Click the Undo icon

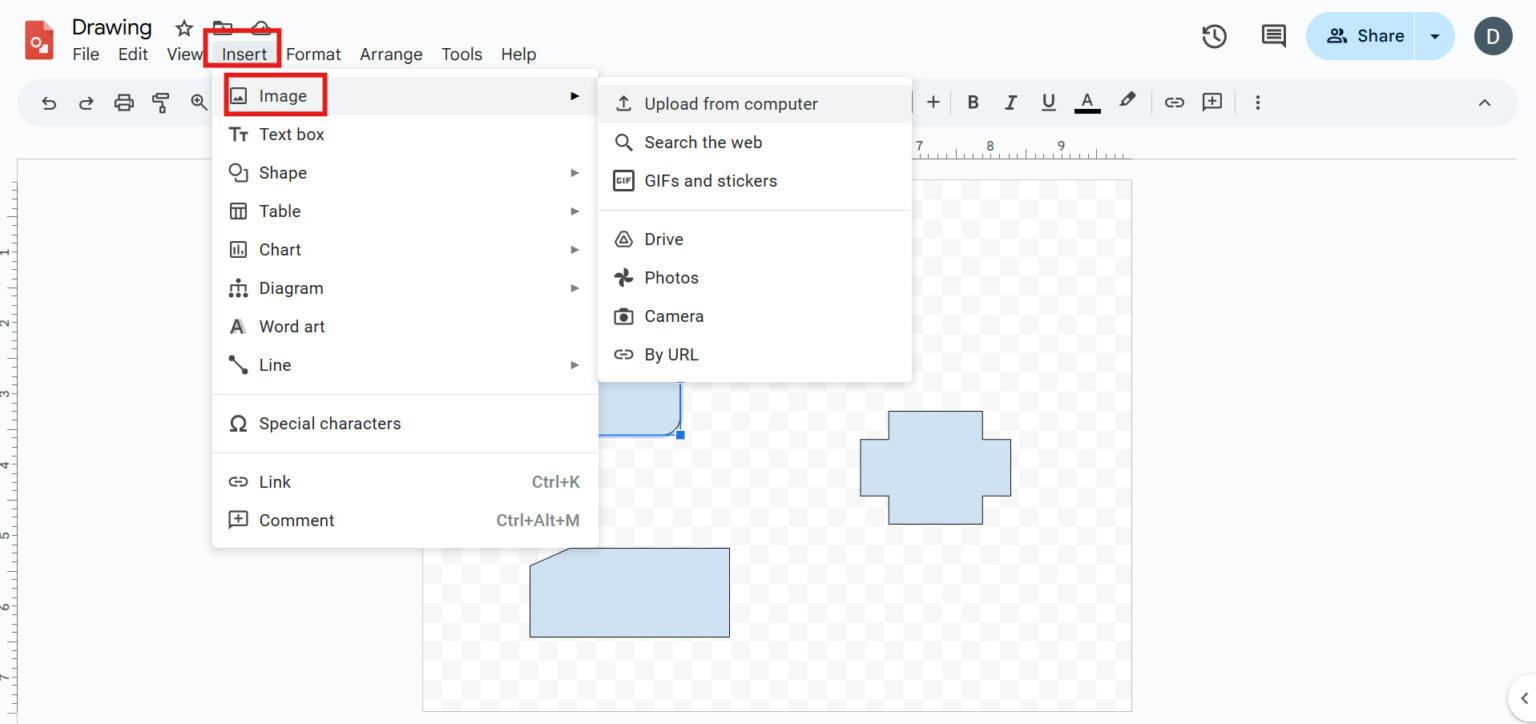[x=48, y=102]
